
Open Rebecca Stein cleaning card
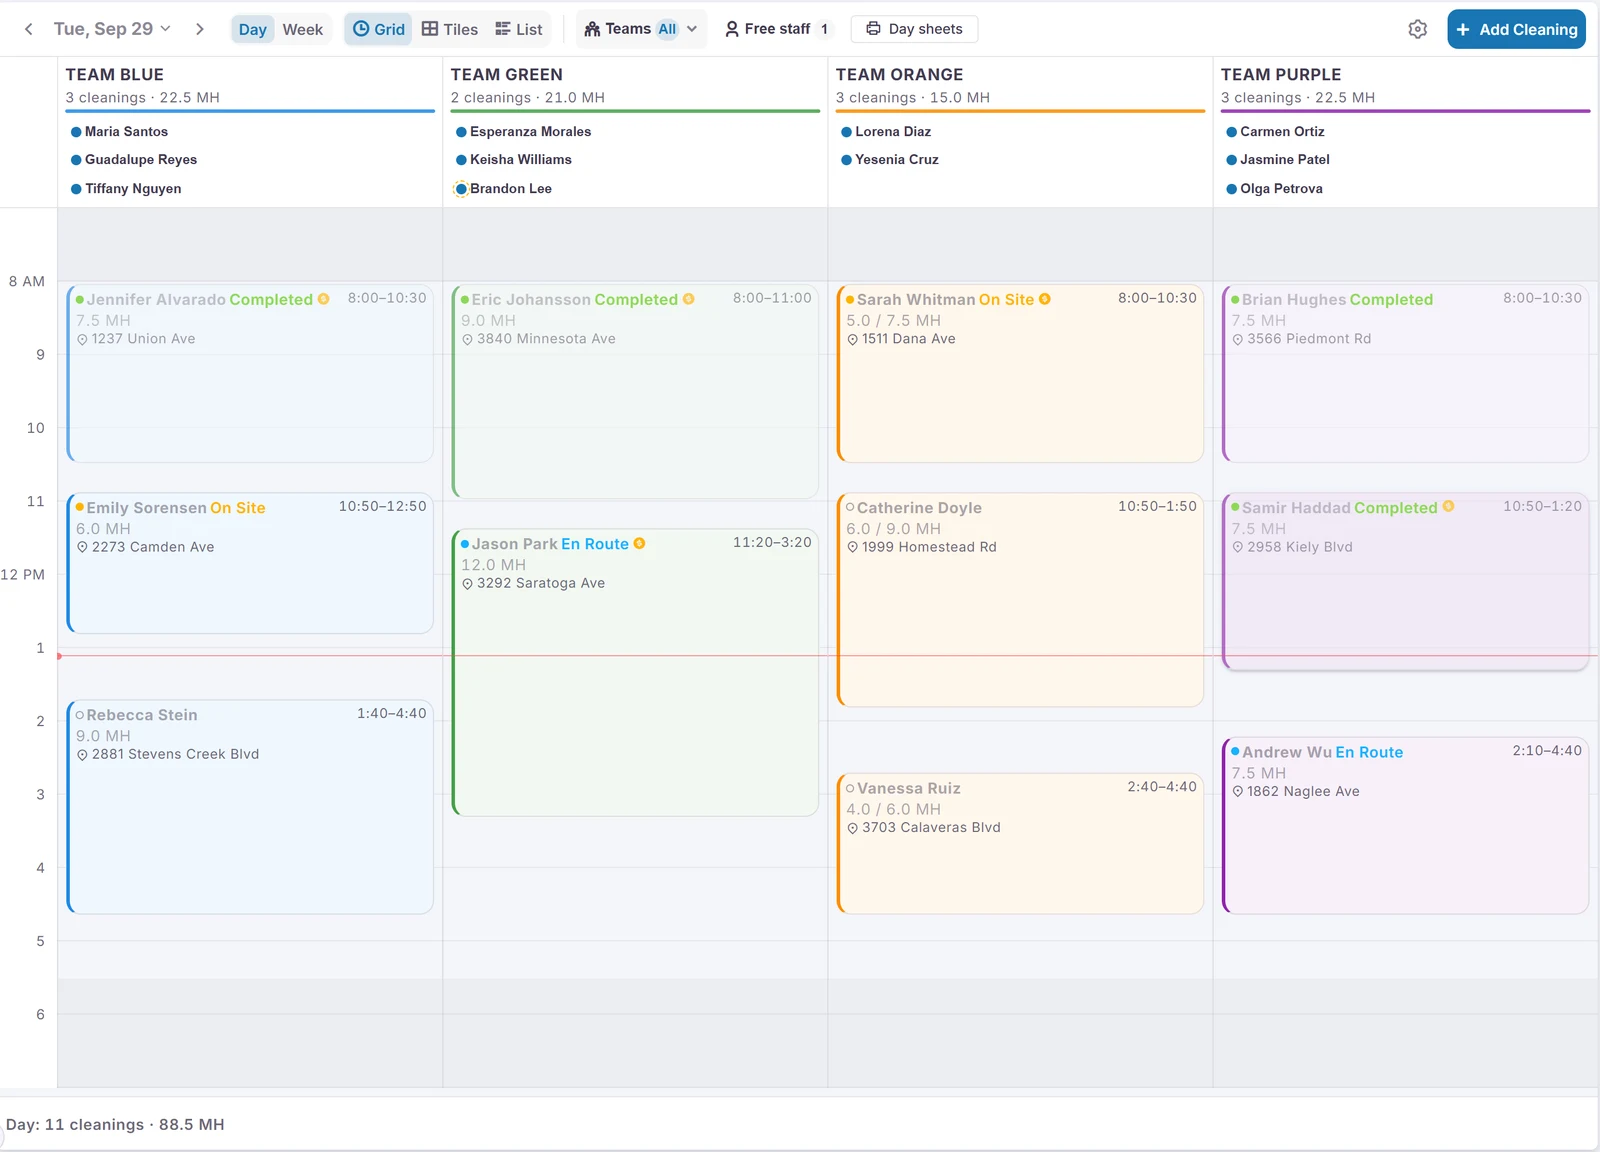(250, 807)
